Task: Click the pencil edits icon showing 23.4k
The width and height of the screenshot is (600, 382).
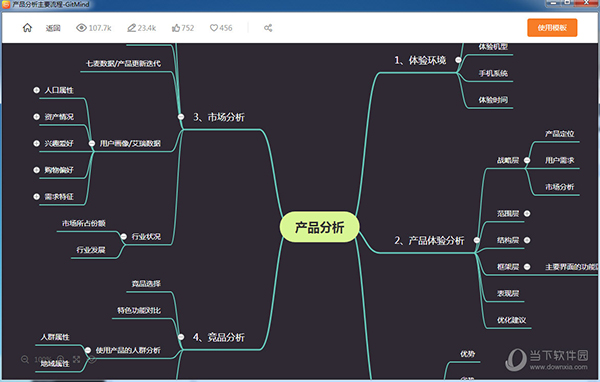Action: click(x=131, y=28)
